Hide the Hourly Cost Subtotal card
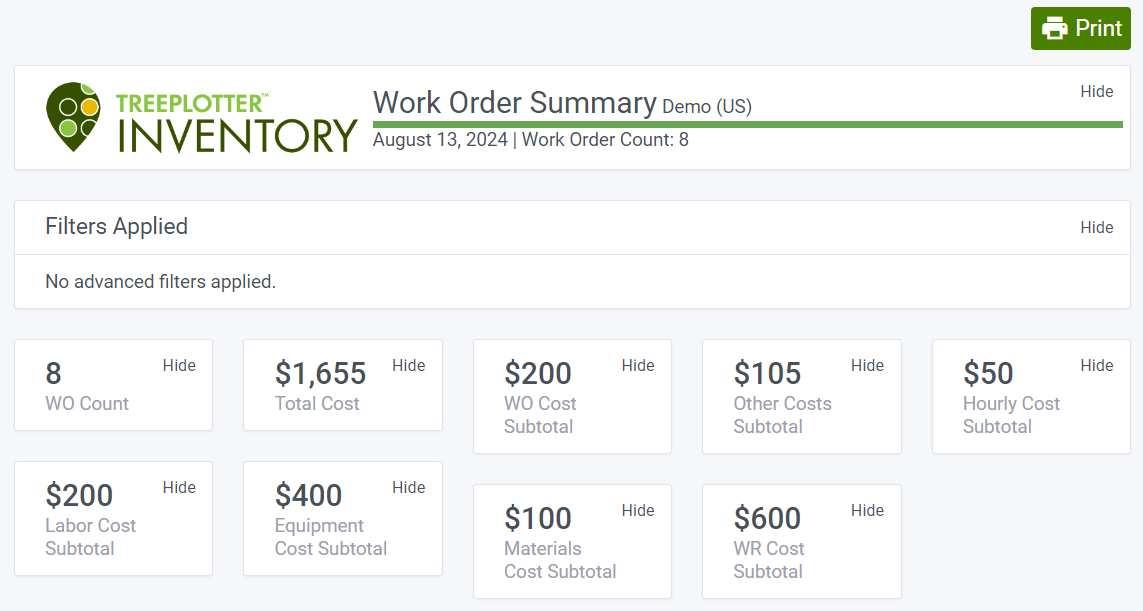The height and width of the screenshot is (611, 1143). click(x=1097, y=365)
